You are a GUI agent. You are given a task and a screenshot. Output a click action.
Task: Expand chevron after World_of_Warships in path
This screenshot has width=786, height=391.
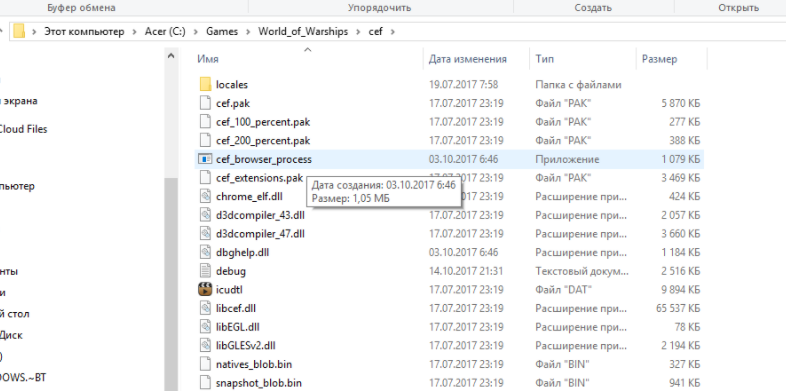358,32
